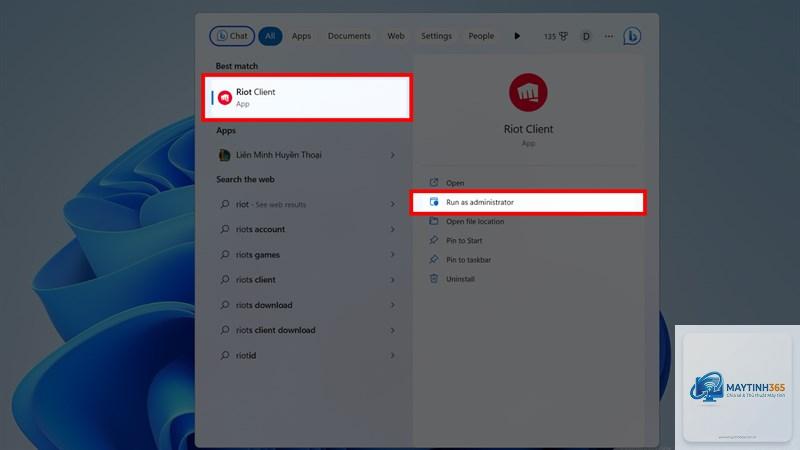This screenshot has width=800, height=450.
Task: Launch the Bing icon in top corner
Action: [x=632, y=36]
